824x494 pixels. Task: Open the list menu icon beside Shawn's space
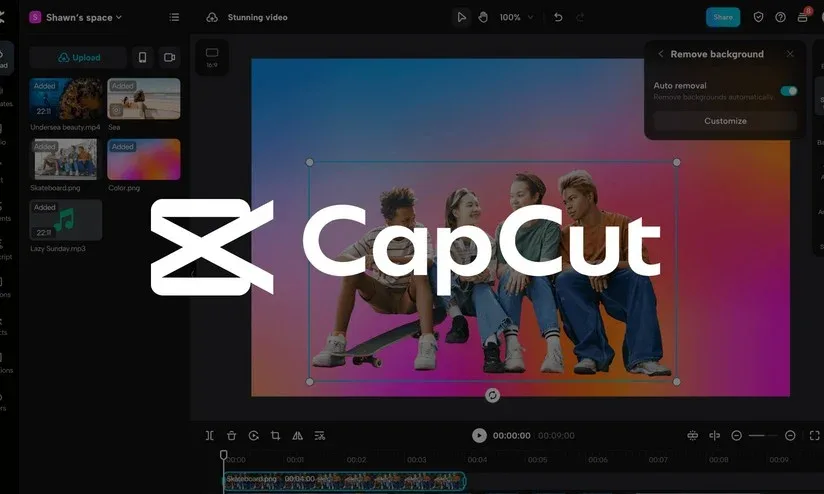(174, 17)
